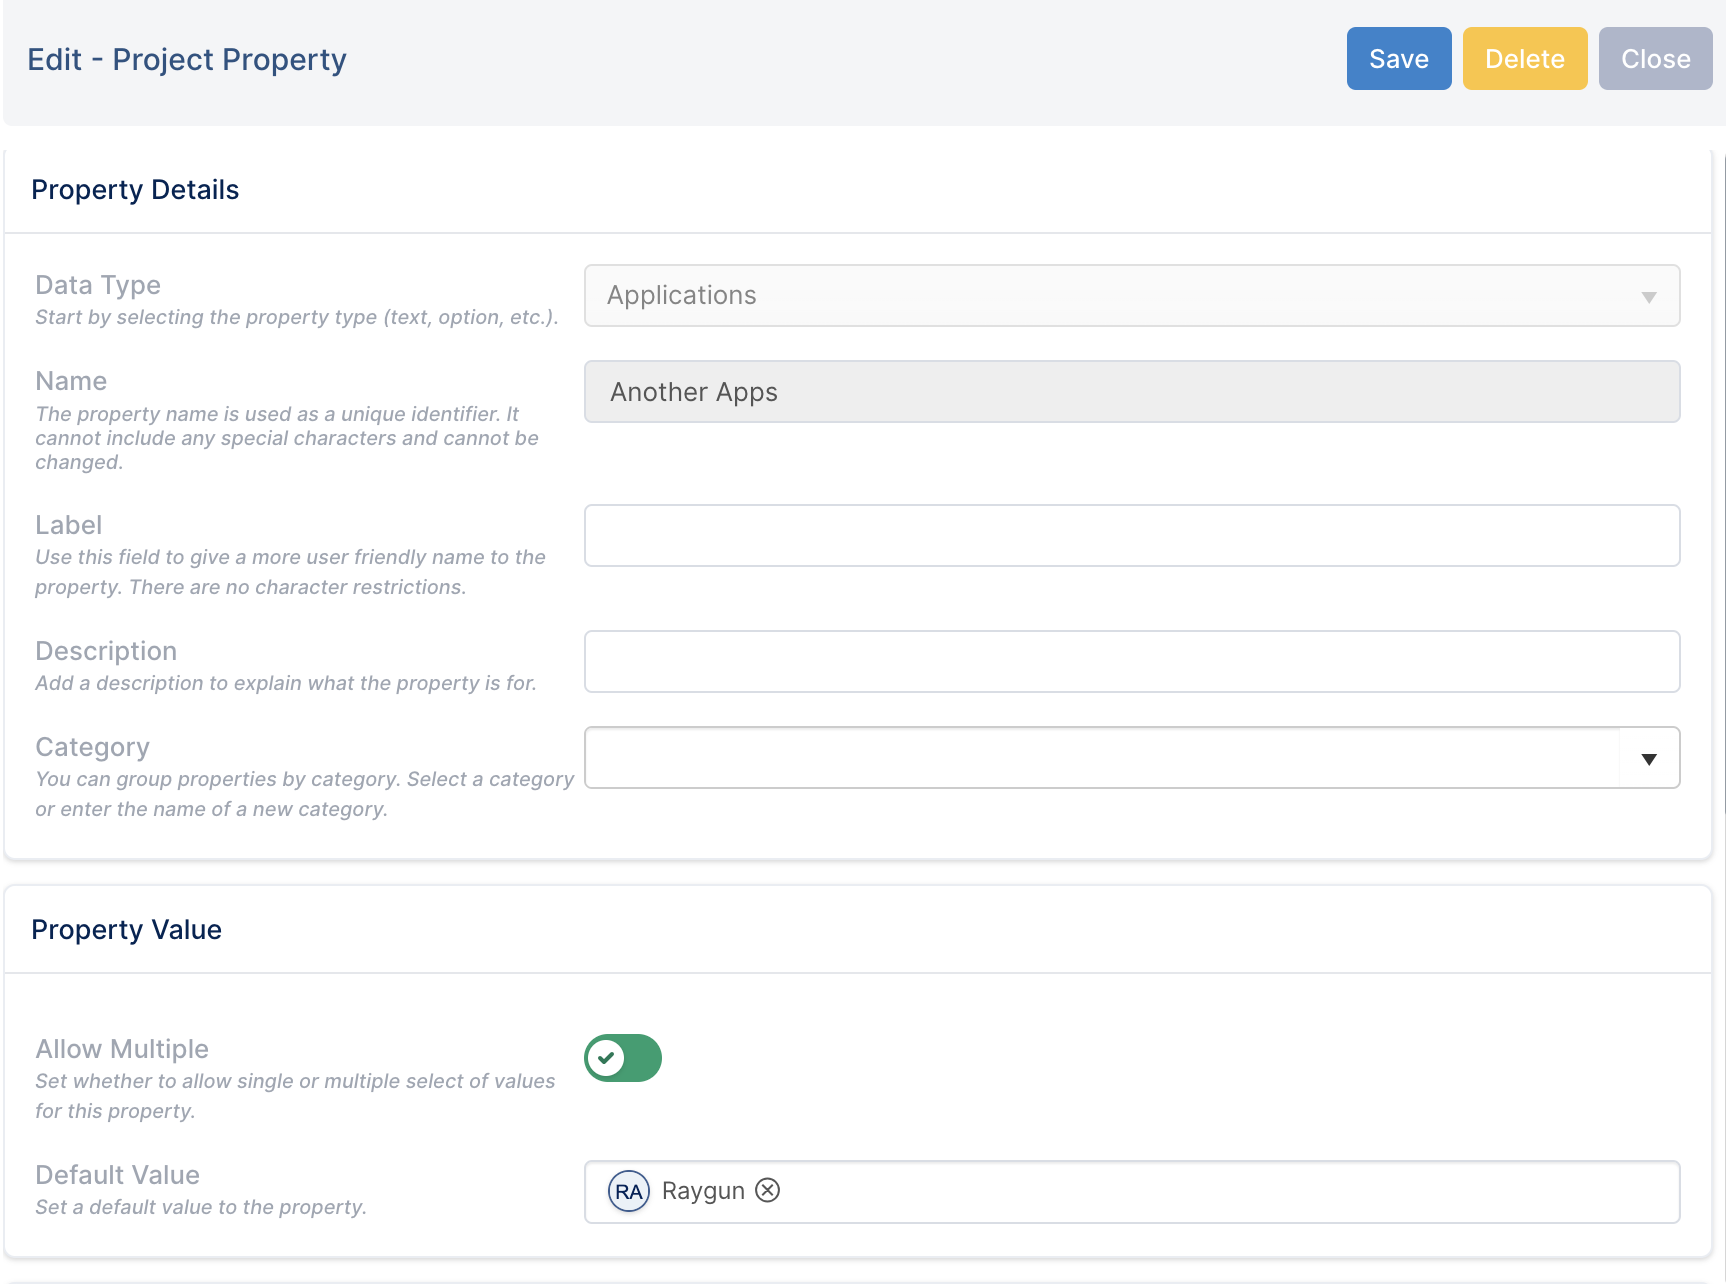Click the Edit - Project Property title

(x=187, y=59)
